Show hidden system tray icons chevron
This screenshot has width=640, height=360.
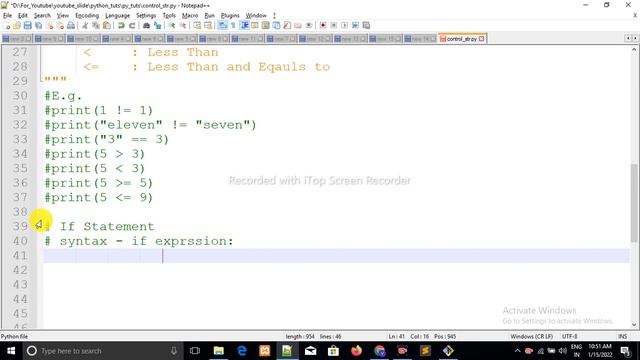[517, 351]
